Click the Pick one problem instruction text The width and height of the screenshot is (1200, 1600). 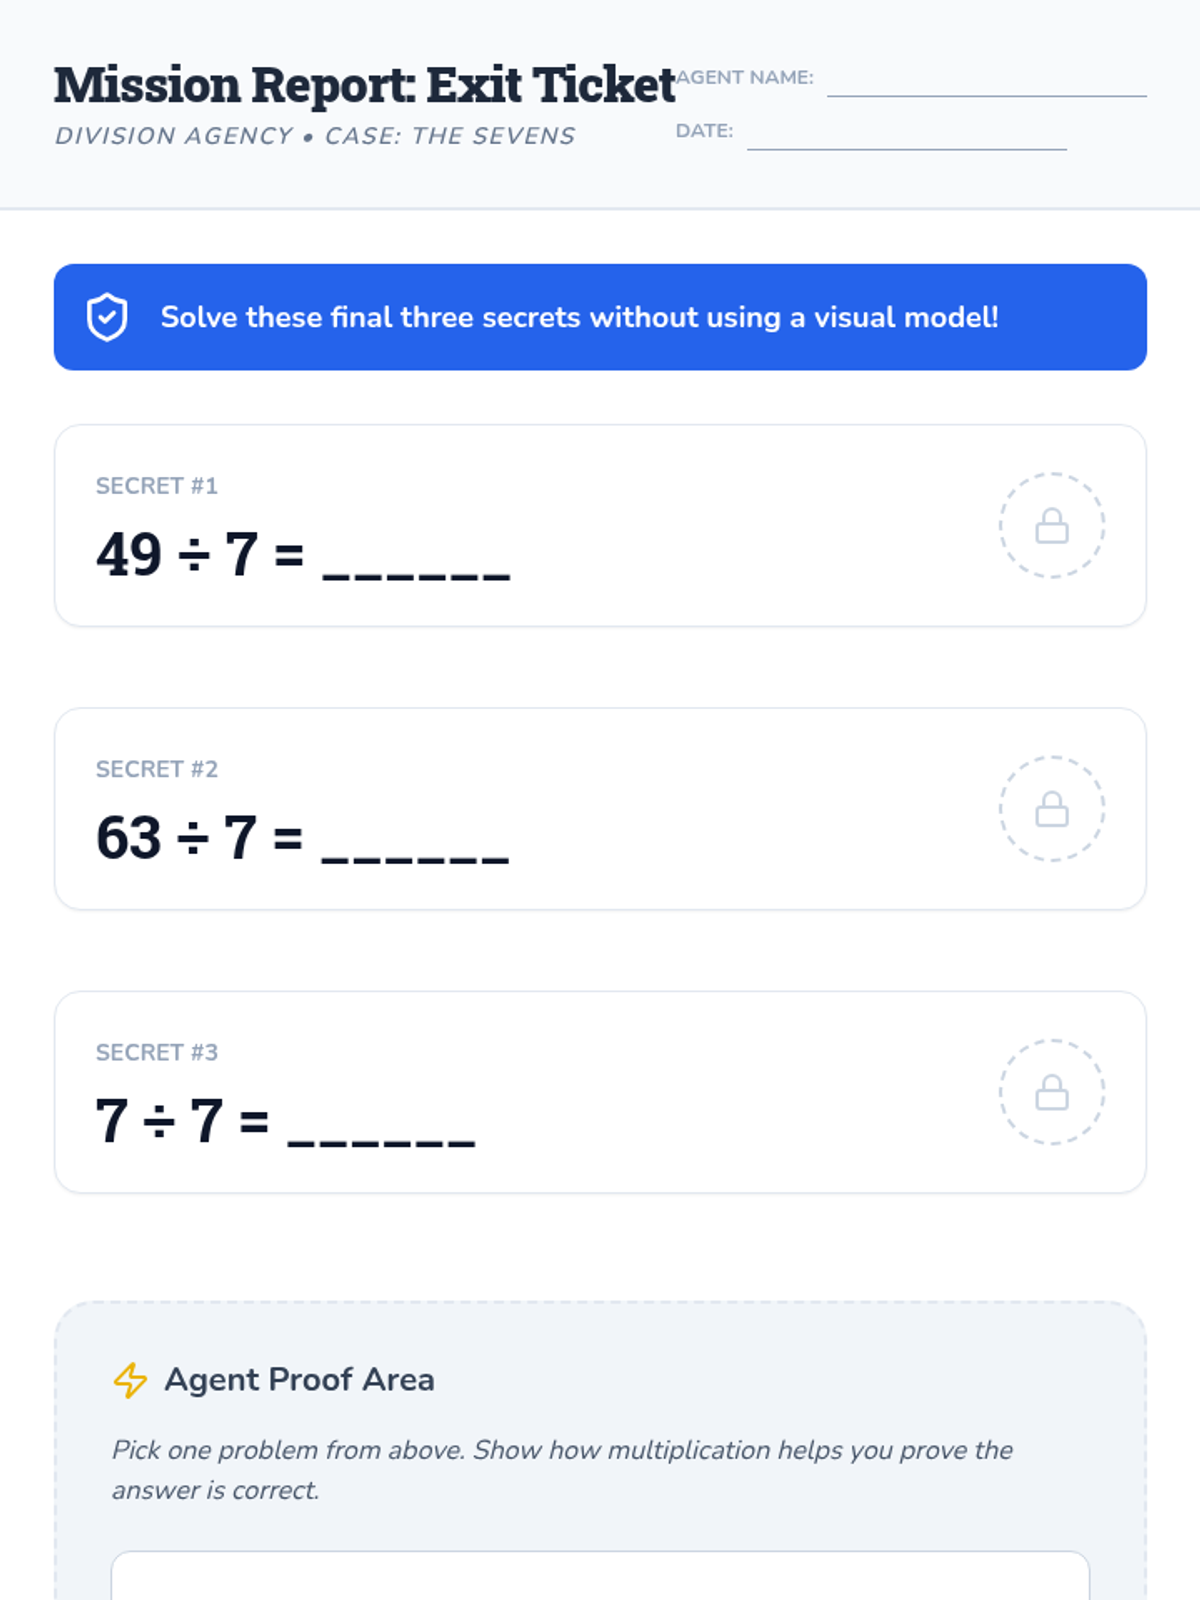[x=562, y=1470]
